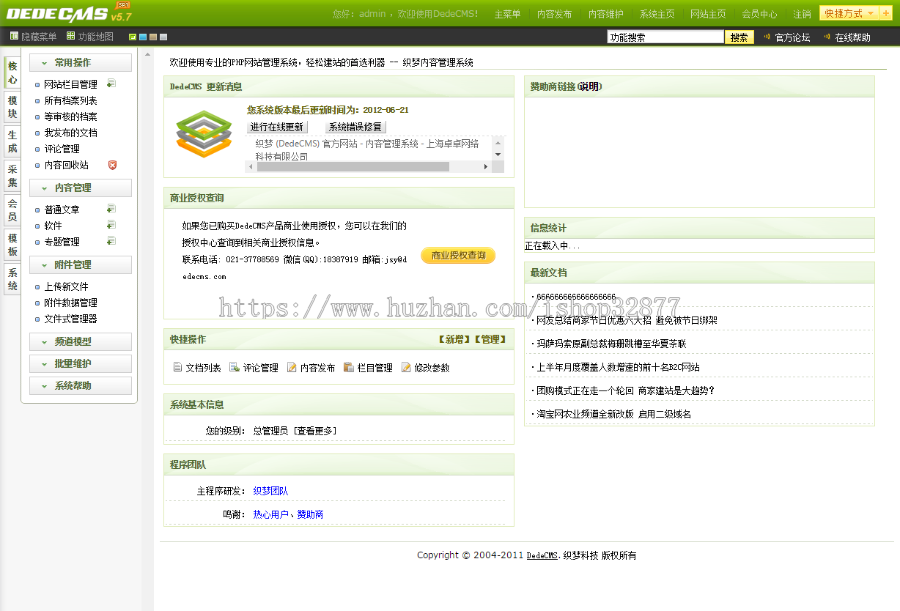900x611 pixels.
Task: Click add icon next to 普通文章
Action: tap(111, 209)
